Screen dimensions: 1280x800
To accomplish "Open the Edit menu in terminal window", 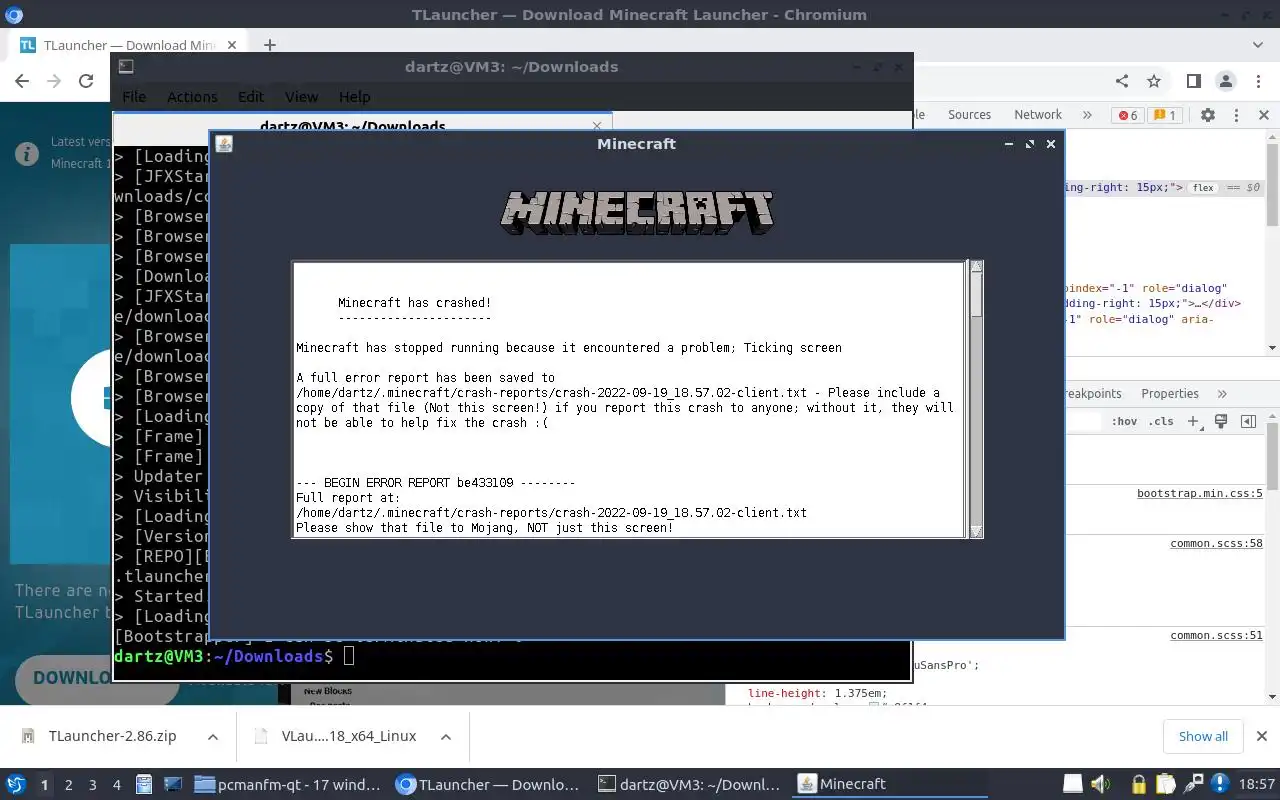I will [251, 97].
